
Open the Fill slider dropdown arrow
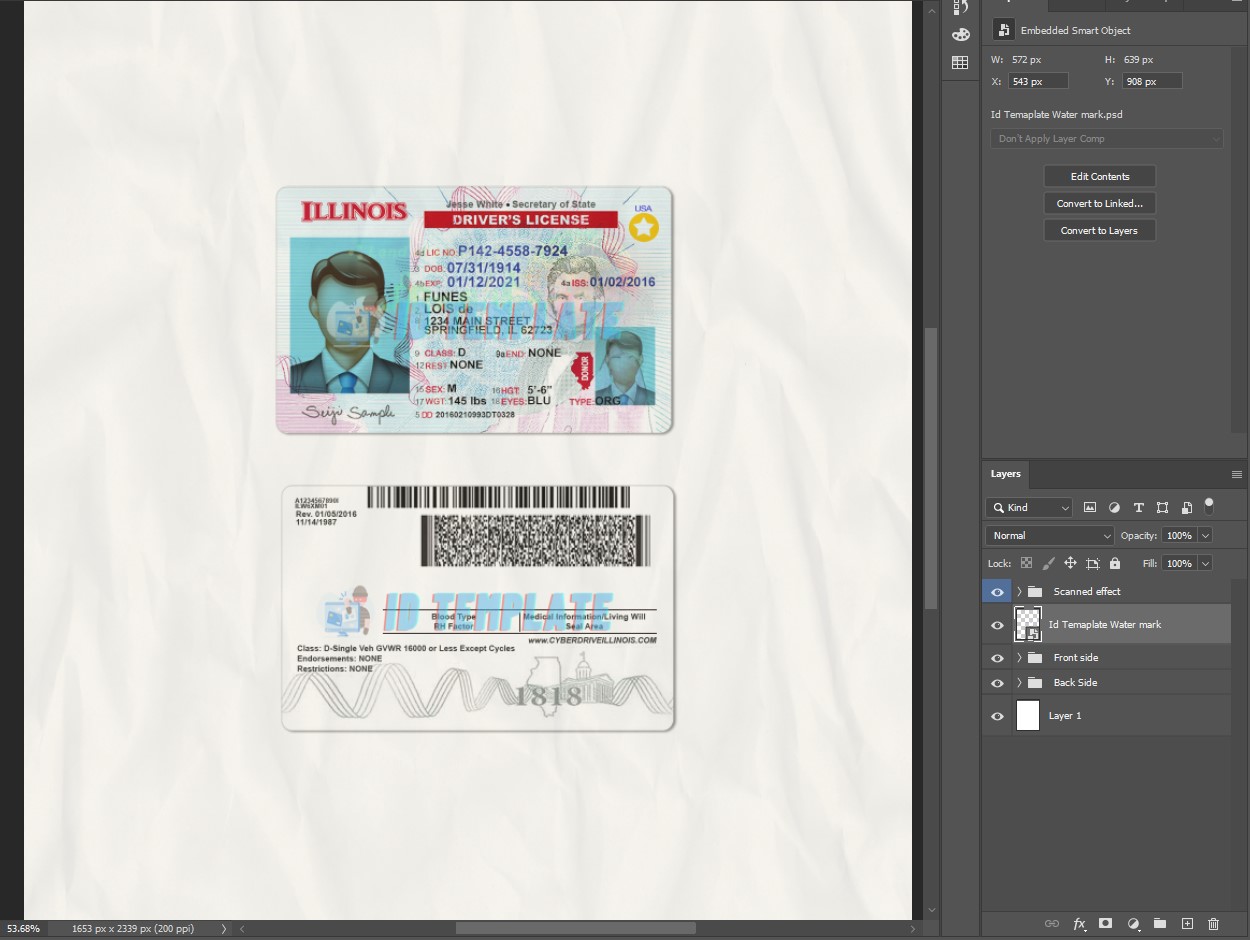(x=1205, y=564)
